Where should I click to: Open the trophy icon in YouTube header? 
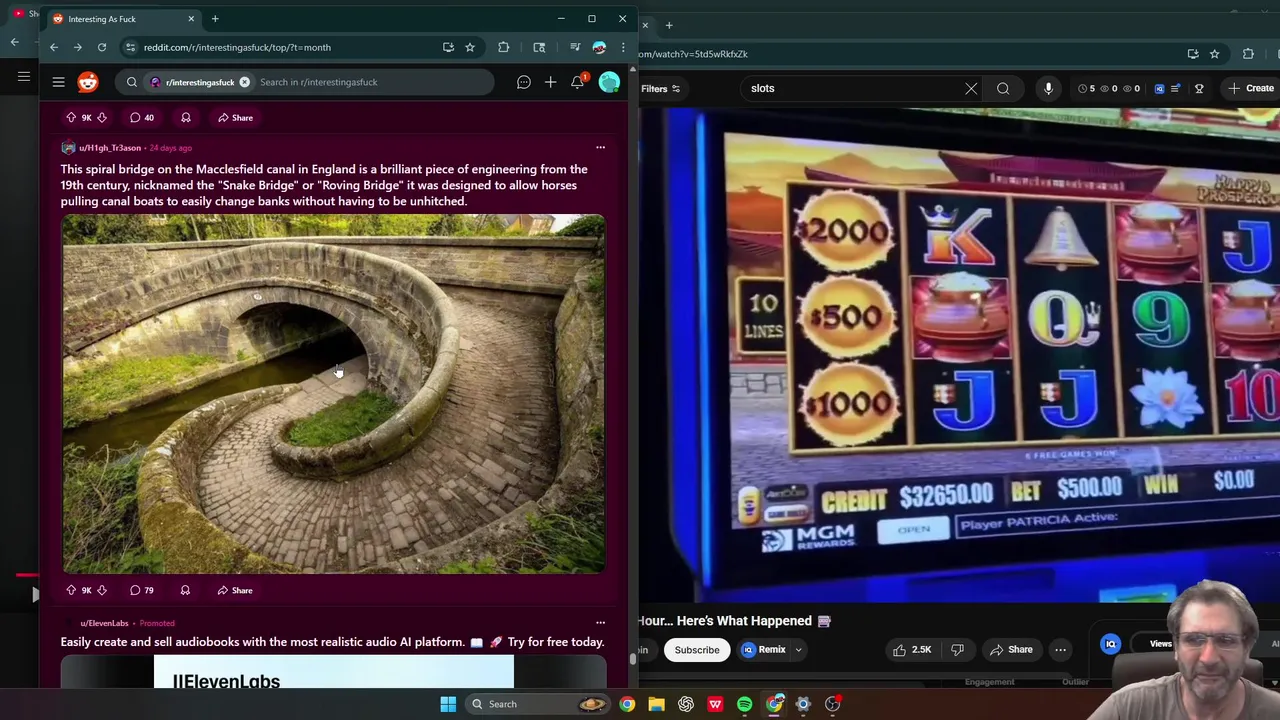(1199, 88)
